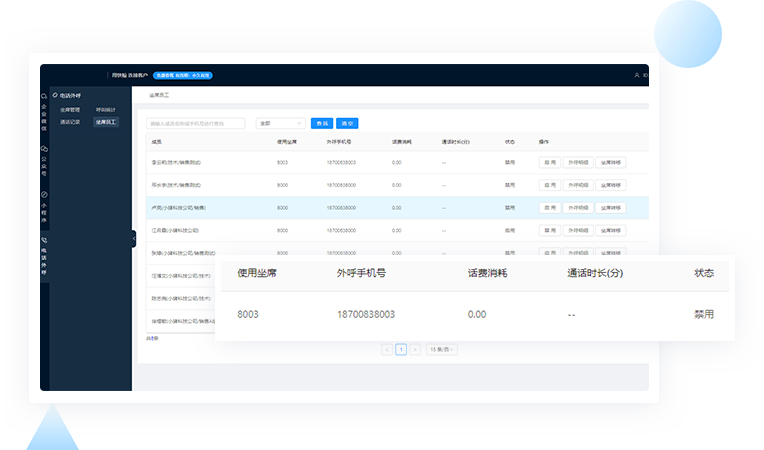
Task: Go to the previous page with the left arrow
Action: (x=386, y=350)
